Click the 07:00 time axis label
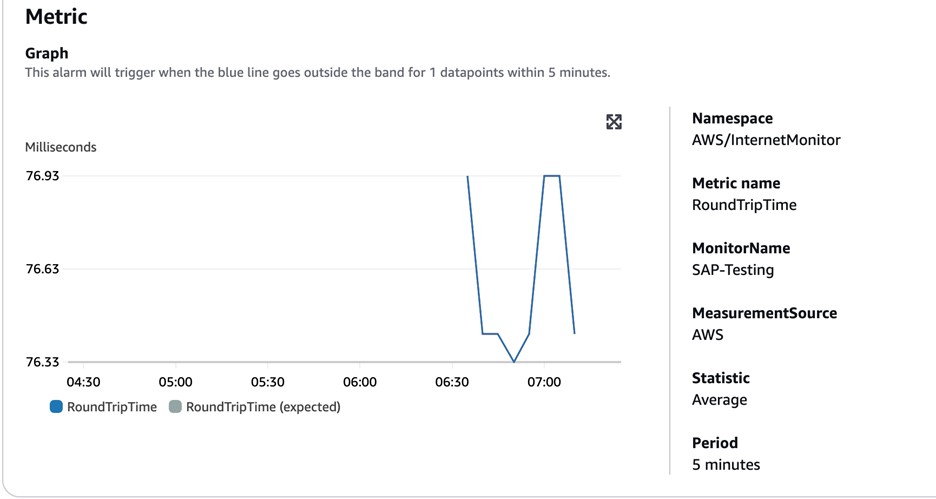The height and width of the screenshot is (499, 936). tap(544, 382)
